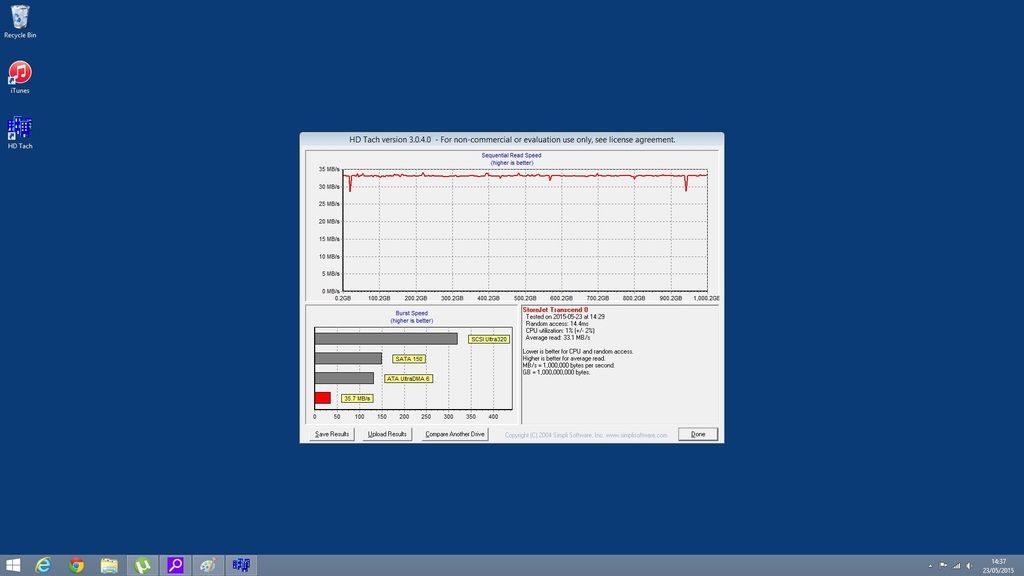The image size is (1024, 576).
Task: Click the Save Results button
Action: [332, 434]
